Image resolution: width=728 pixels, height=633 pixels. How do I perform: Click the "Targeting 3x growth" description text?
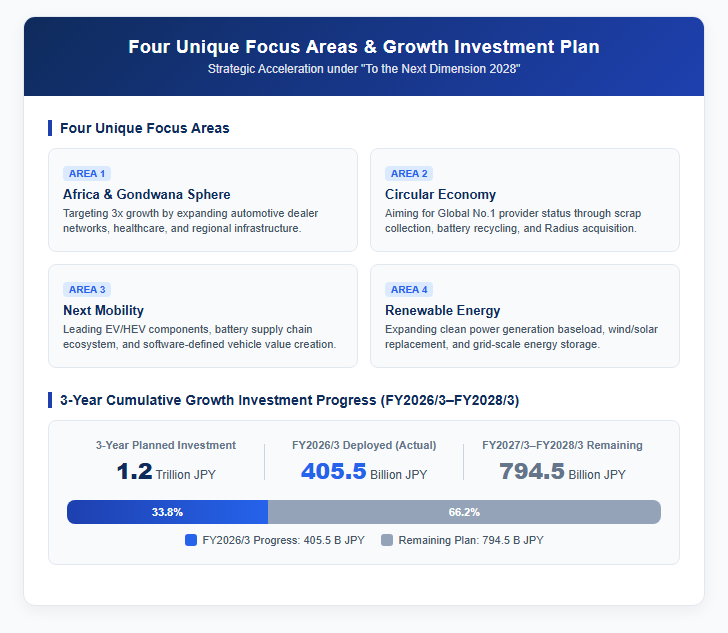[190, 221]
